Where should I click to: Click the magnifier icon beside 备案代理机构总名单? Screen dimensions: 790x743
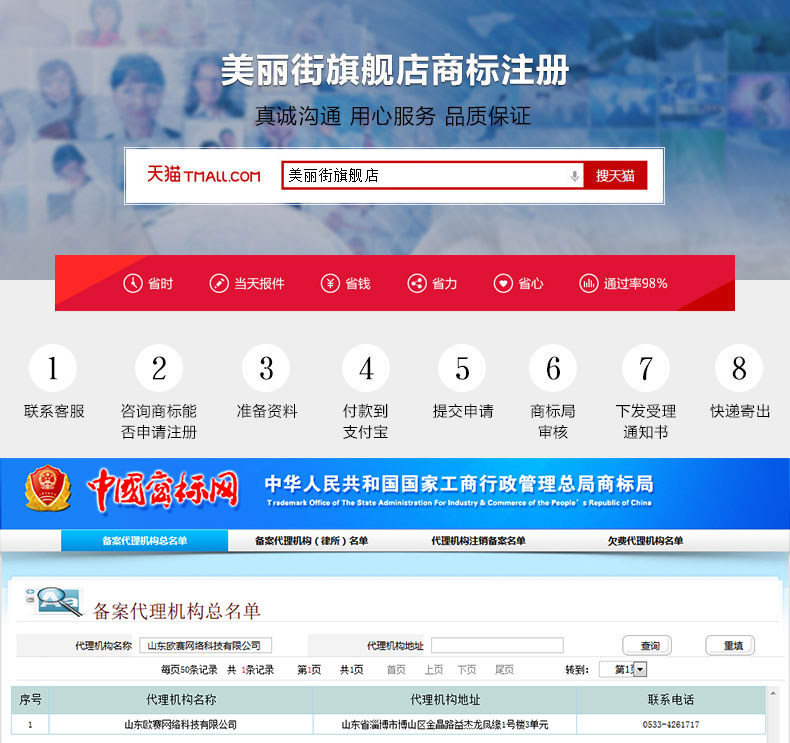click(54, 601)
